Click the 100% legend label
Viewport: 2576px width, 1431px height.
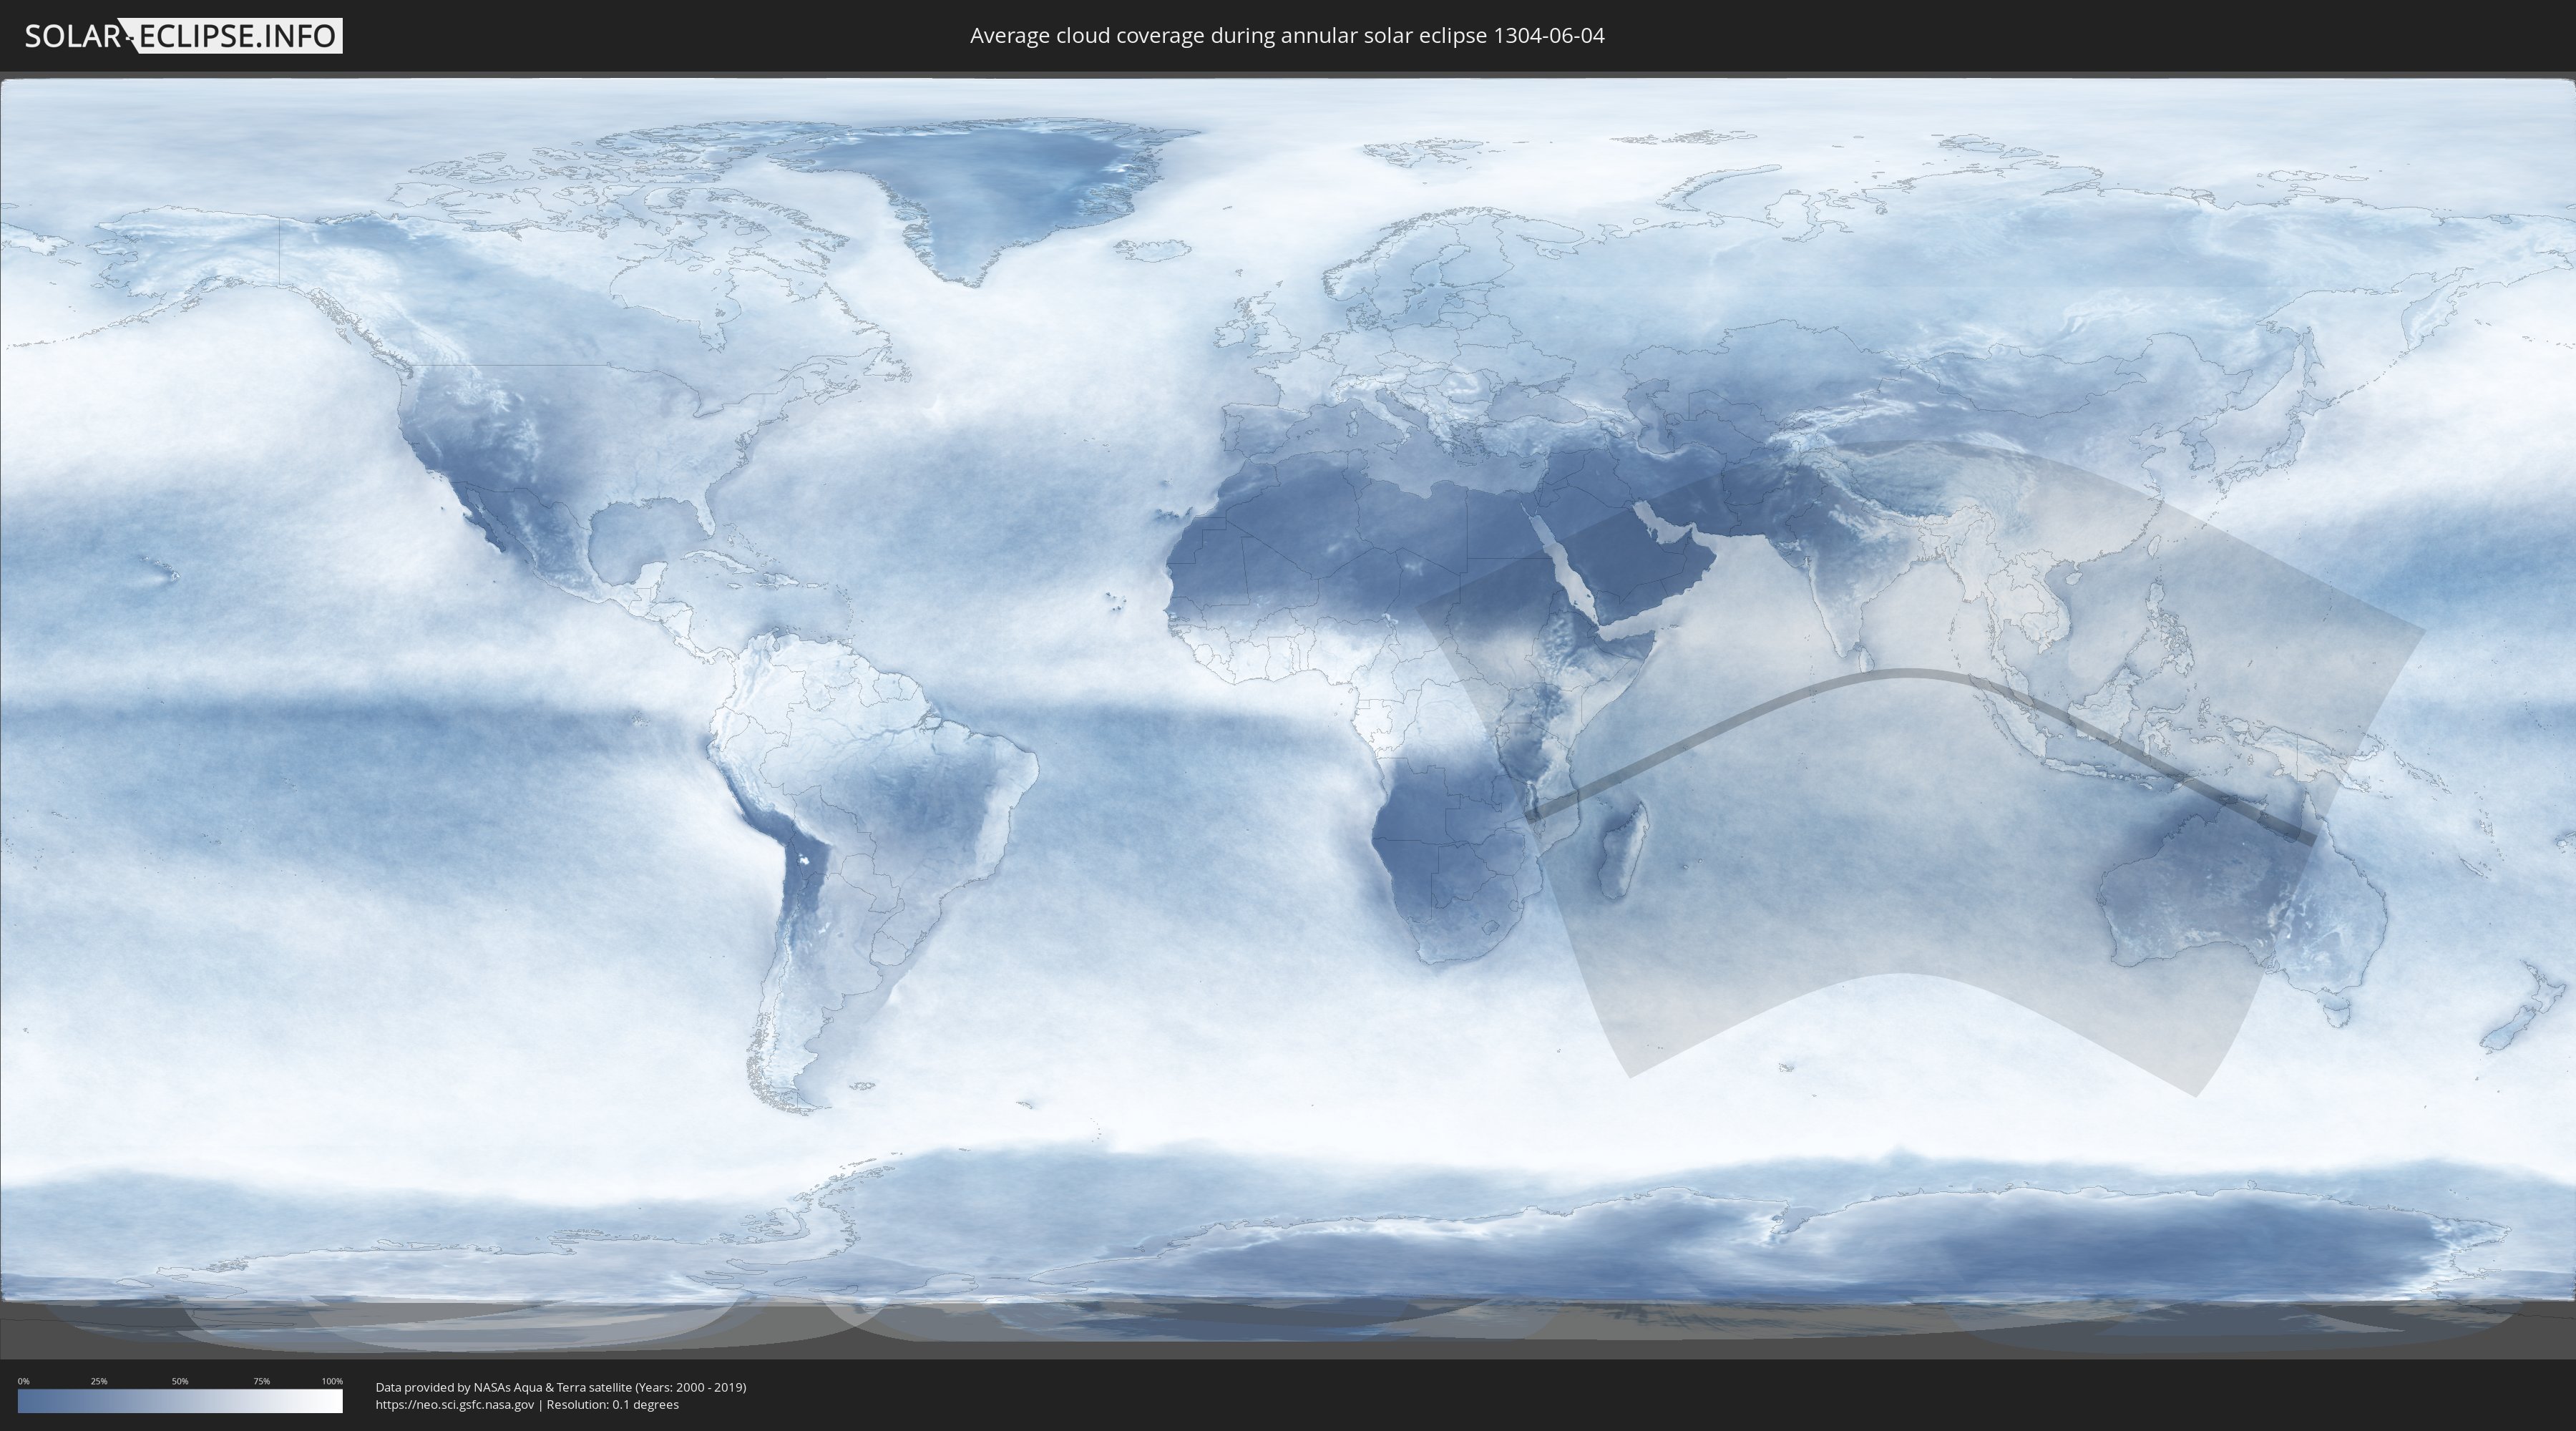332,1381
